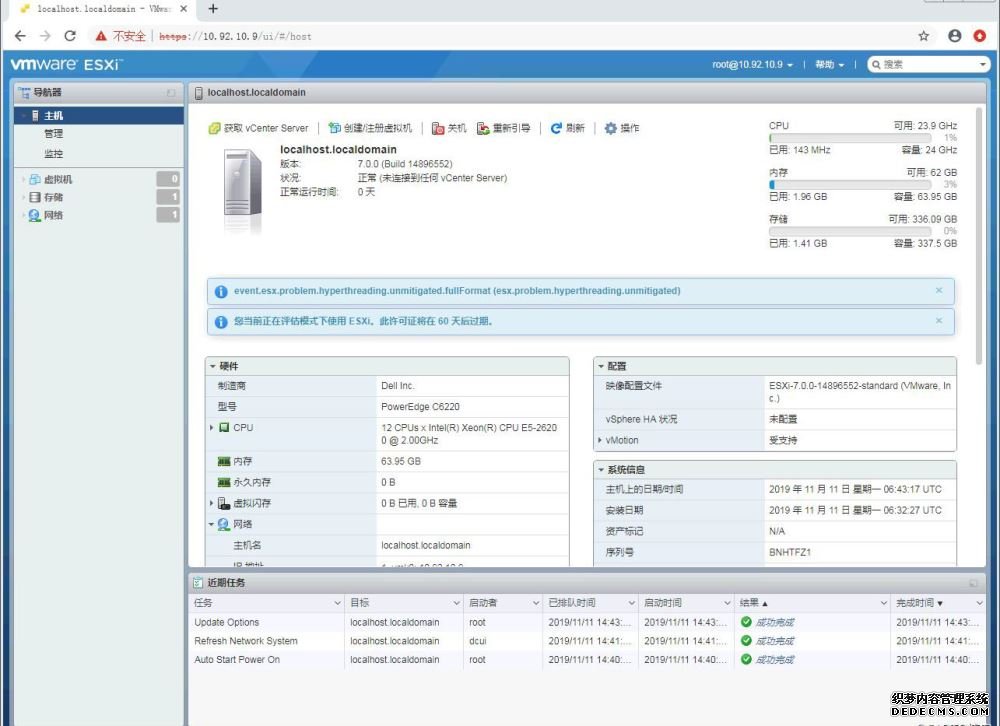Click the 刷新 refresh icon
The image size is (1000, 726).
pyautogui.click(x=558, y=126)
